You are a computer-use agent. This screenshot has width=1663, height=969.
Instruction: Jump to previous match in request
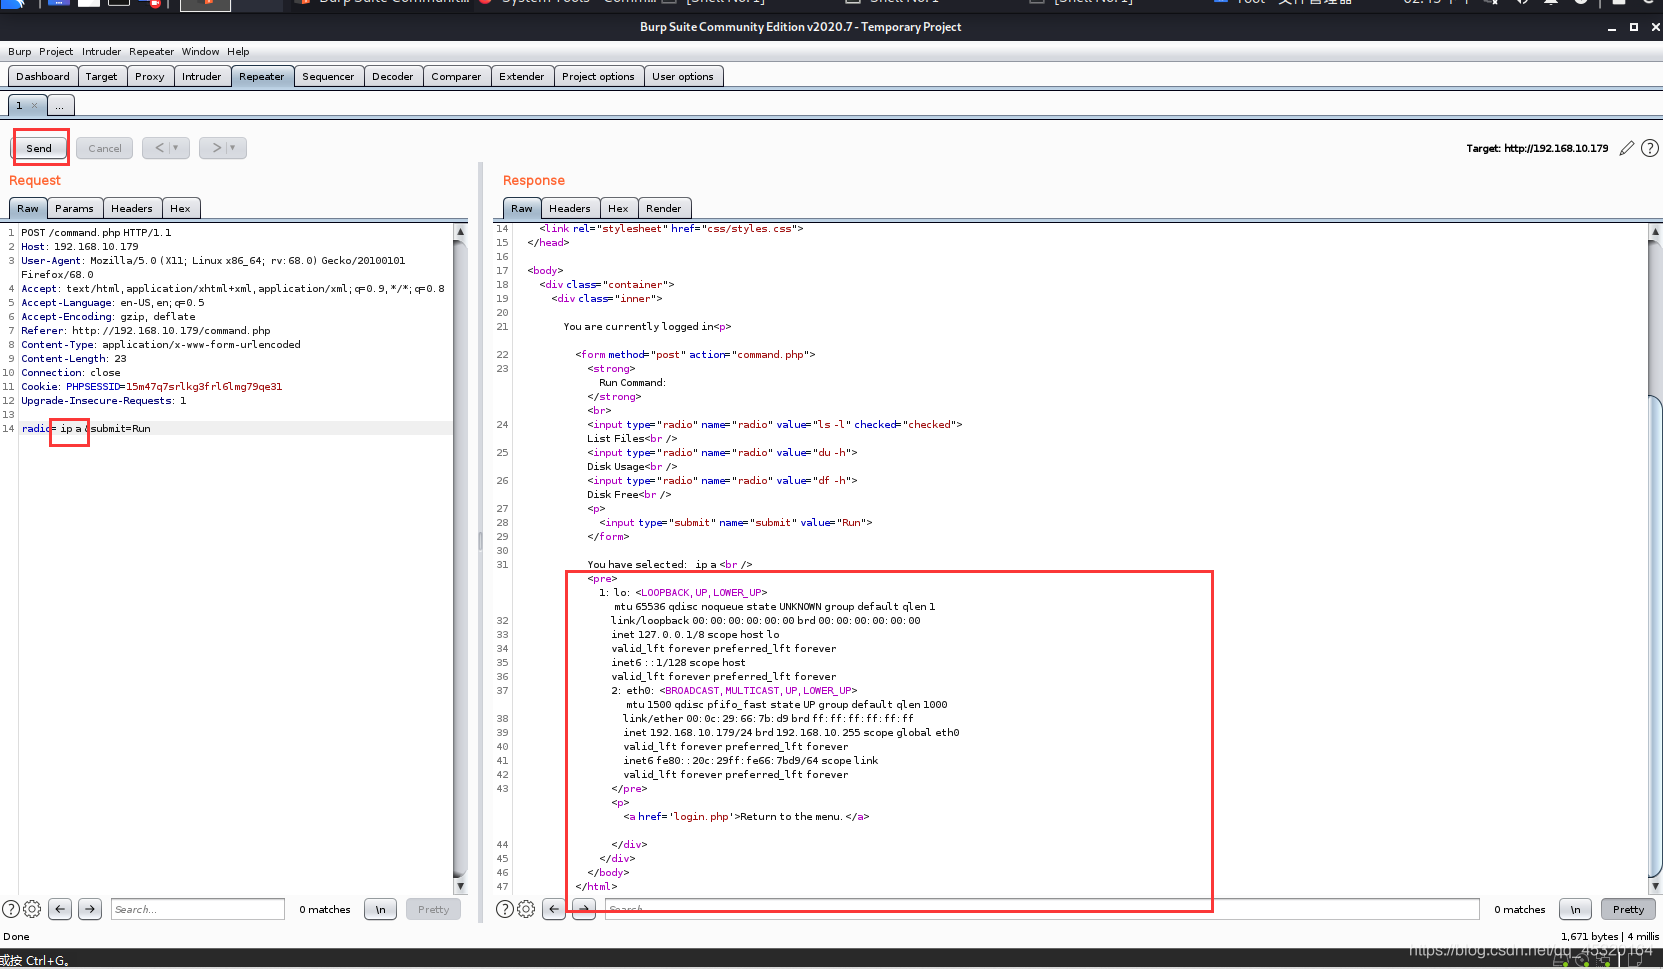pyautogui.click(x=61, y=909)
